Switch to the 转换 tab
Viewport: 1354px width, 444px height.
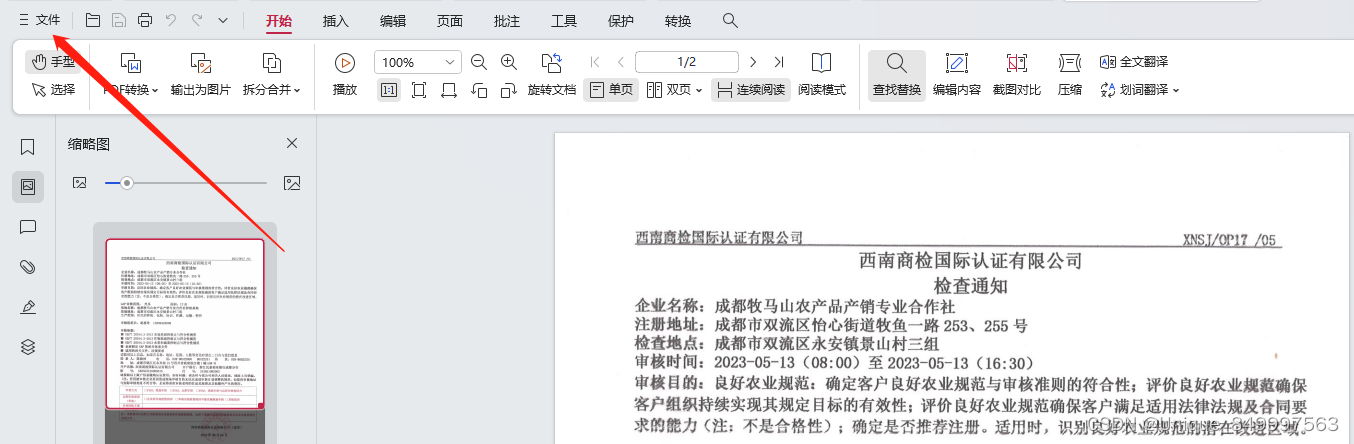point(678,21)
